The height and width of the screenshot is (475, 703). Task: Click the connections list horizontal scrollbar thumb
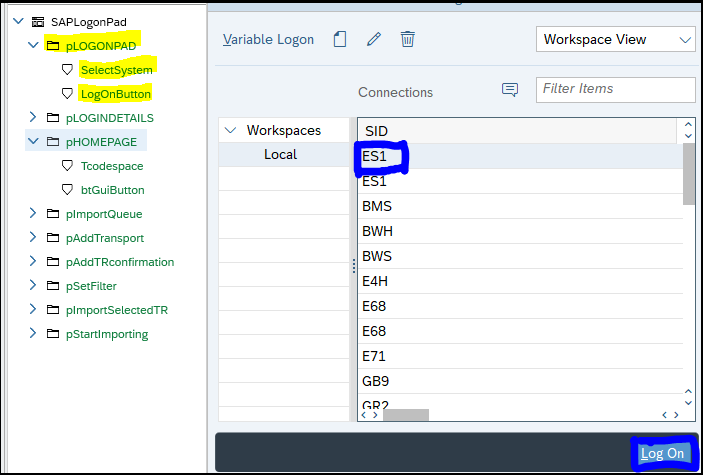coord(406,415)
